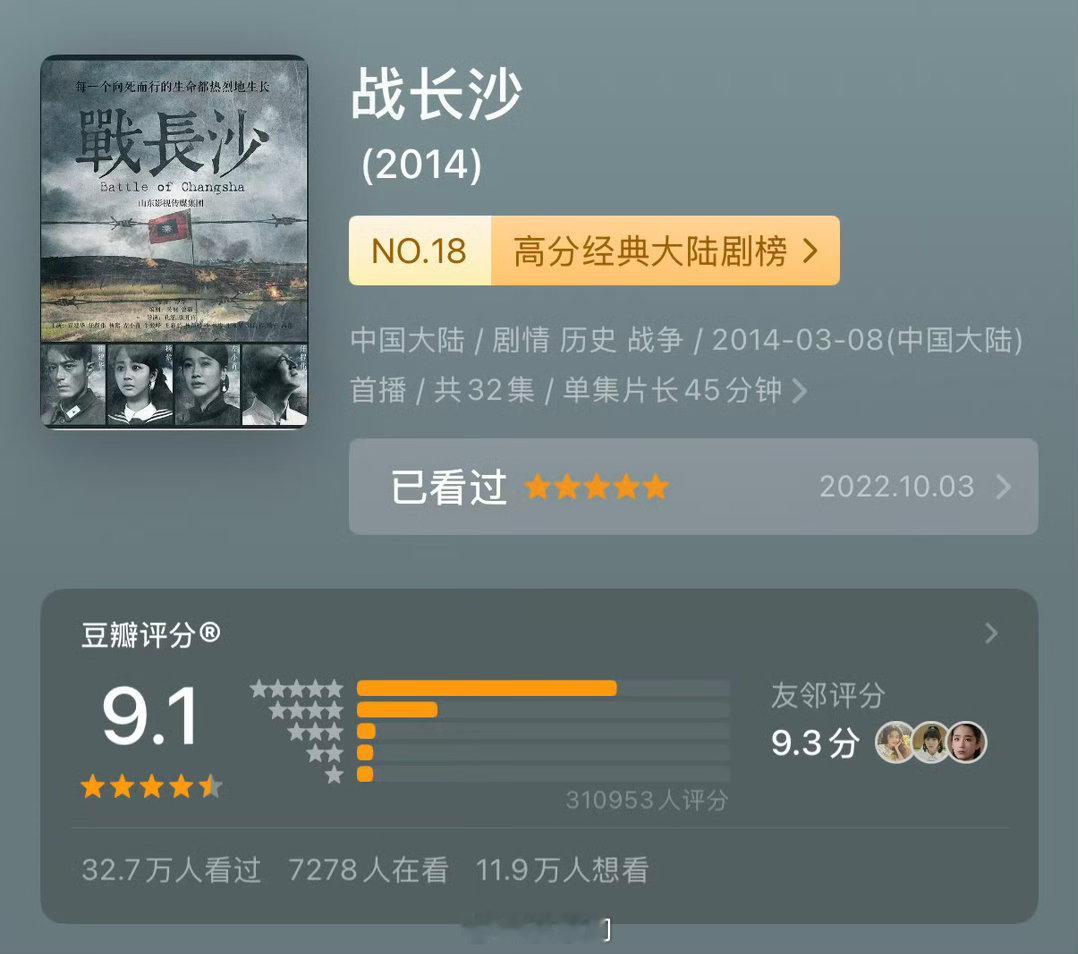Open 豆瓣评分 details via the chevron
1078x954 pixels.
(991, 633)
